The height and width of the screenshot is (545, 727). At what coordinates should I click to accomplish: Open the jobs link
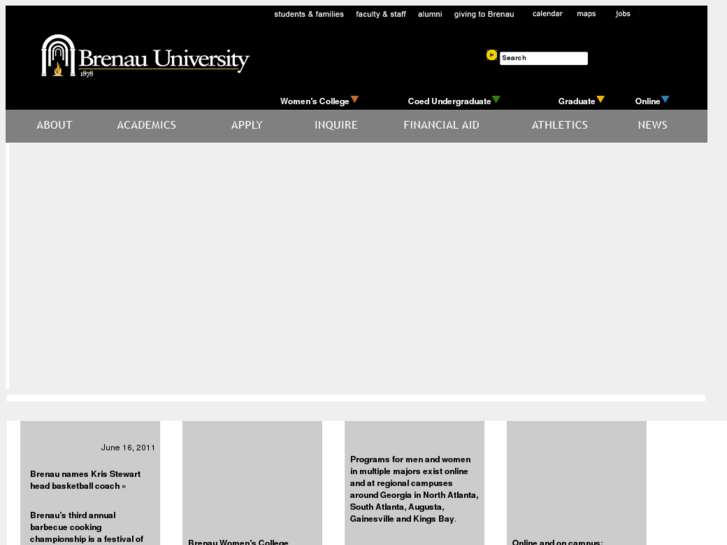tap(623, 14)
